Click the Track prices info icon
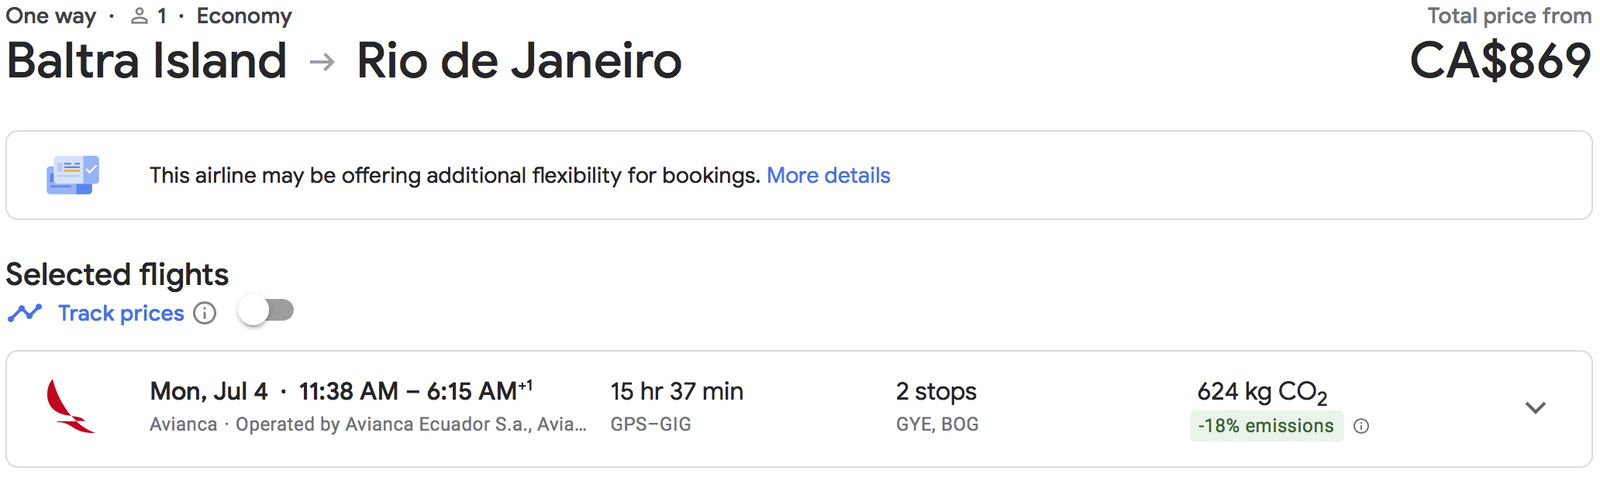The height and width of the screenshot is (481, 1600). coord(205,313)
